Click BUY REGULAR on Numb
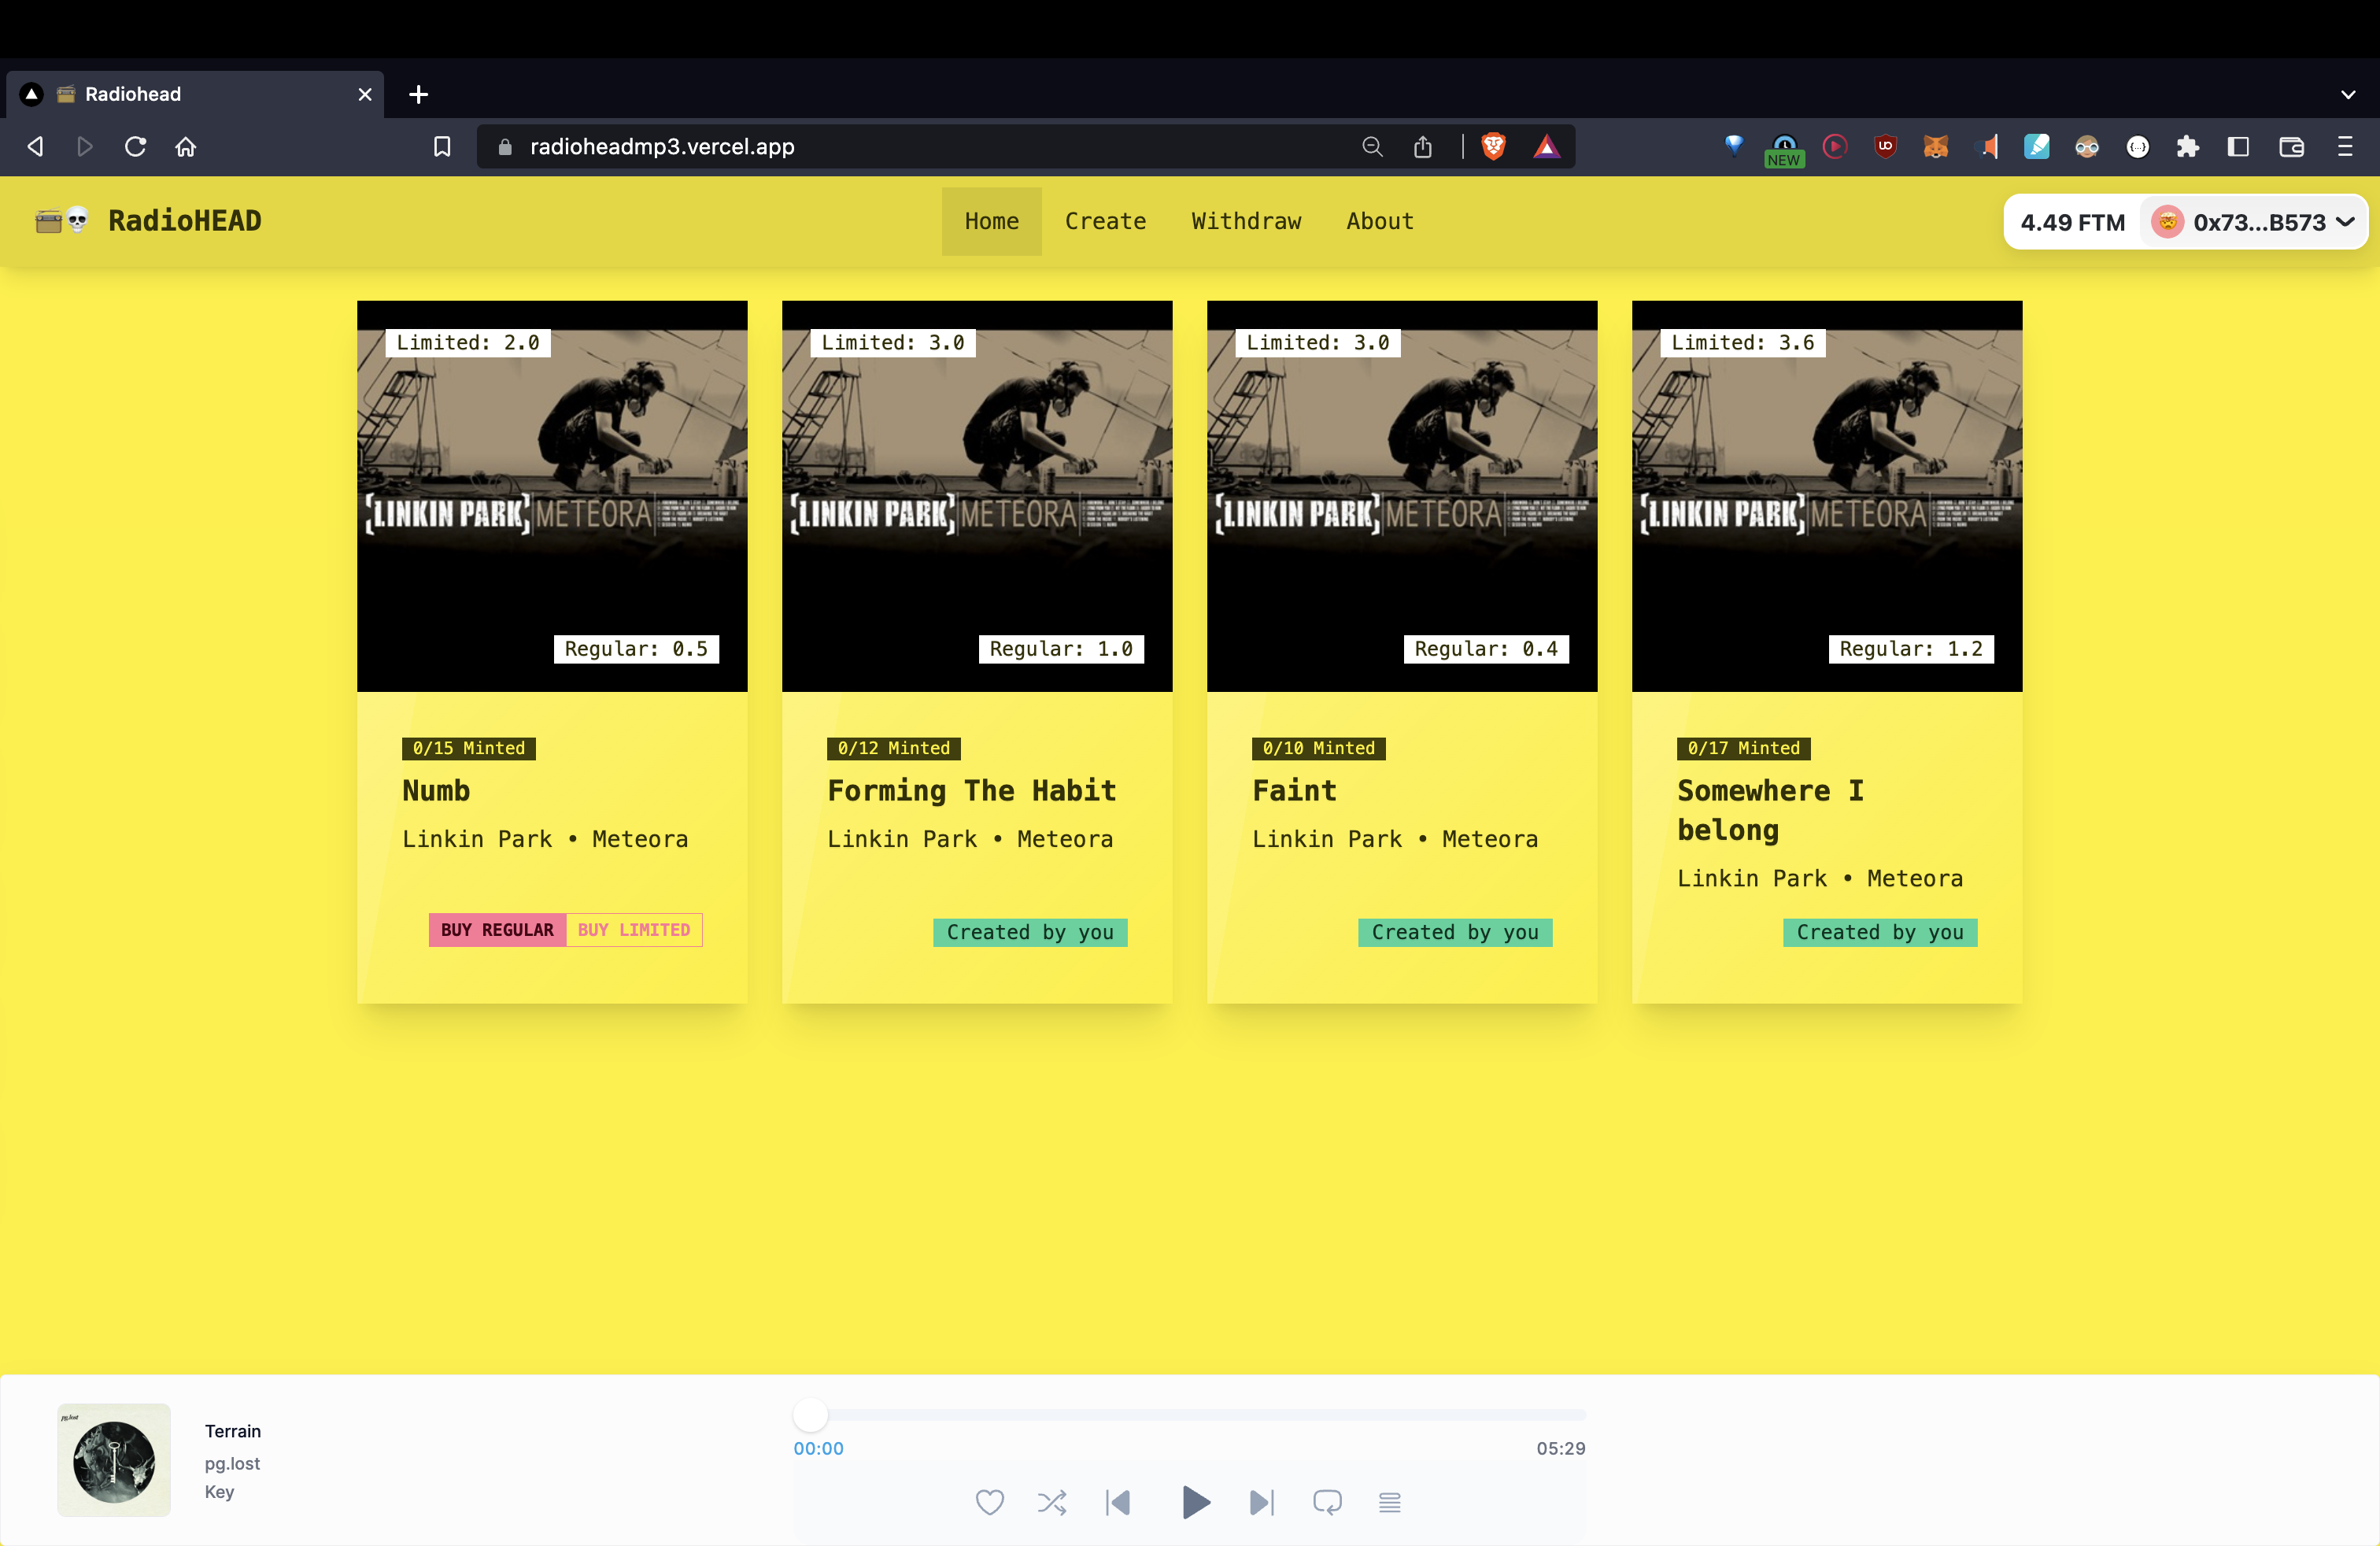The height and width of the screenshot is (1546, 2380). pyautogui.click(x=497, y=930)
